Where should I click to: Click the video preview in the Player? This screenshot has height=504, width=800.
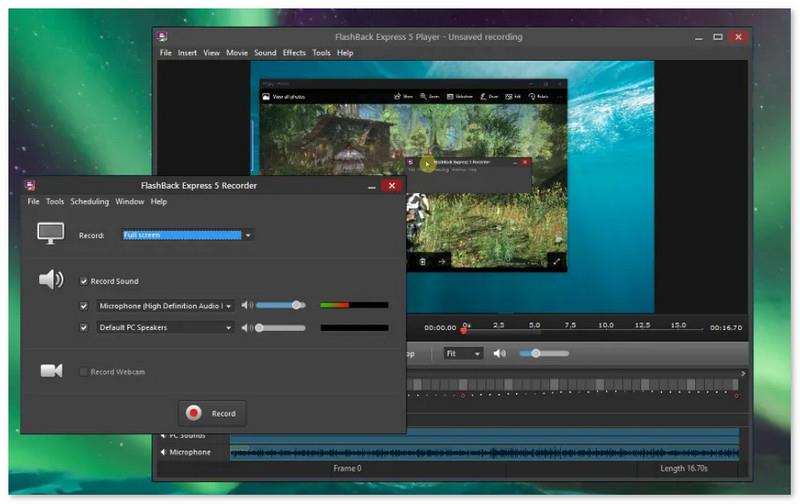tap(452, 187)
